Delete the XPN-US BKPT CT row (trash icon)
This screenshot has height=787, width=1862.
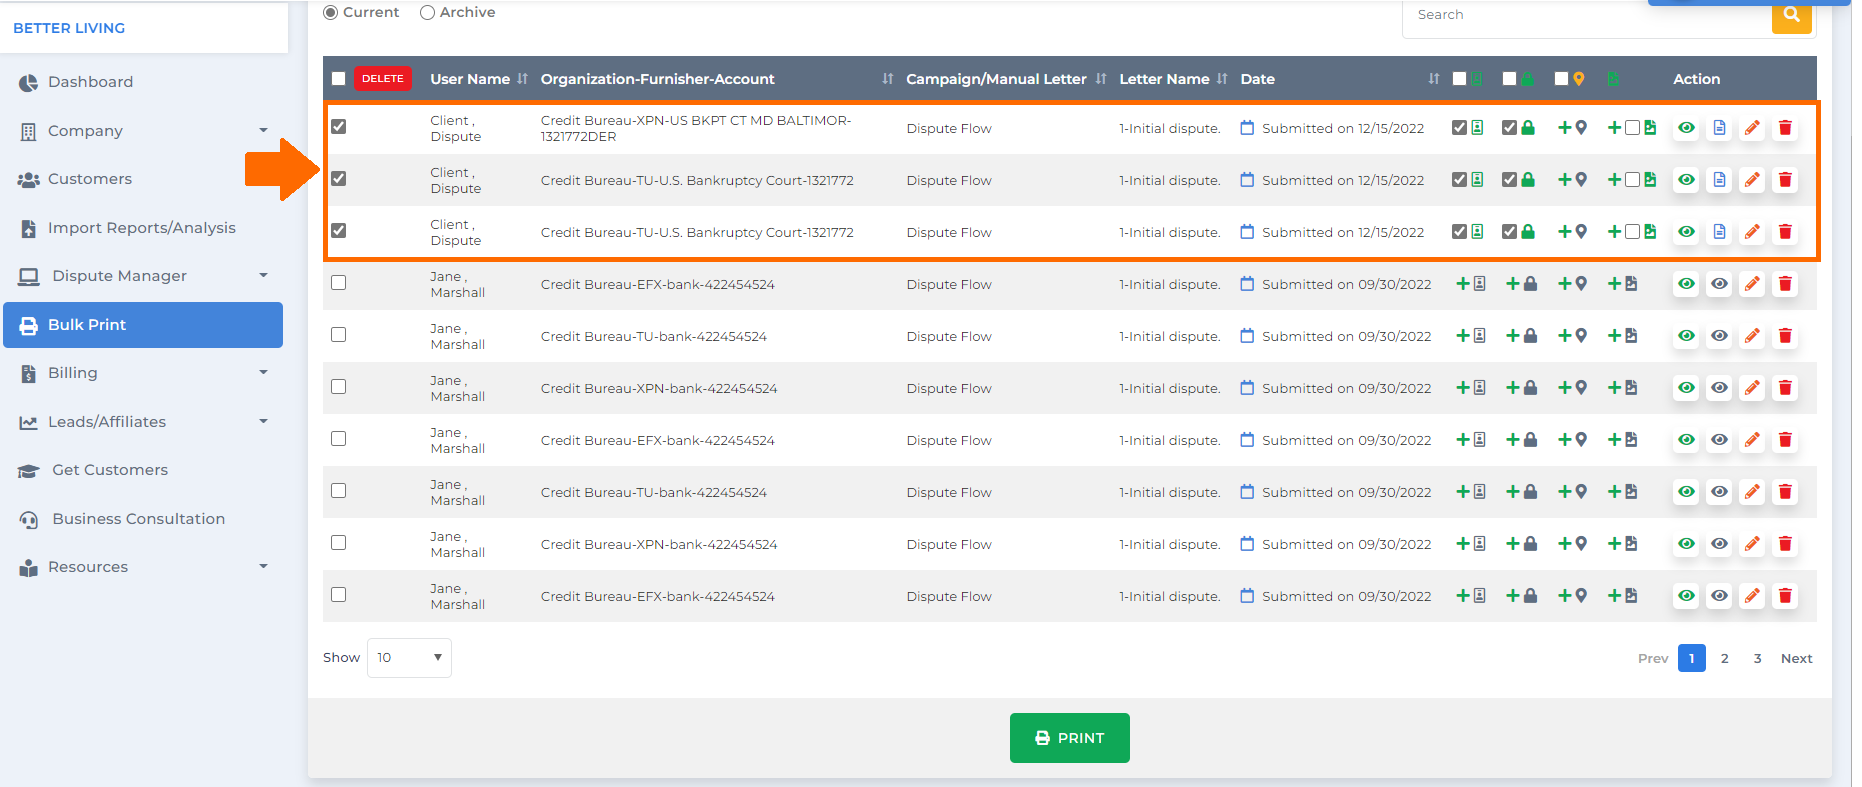(1785, 128)
